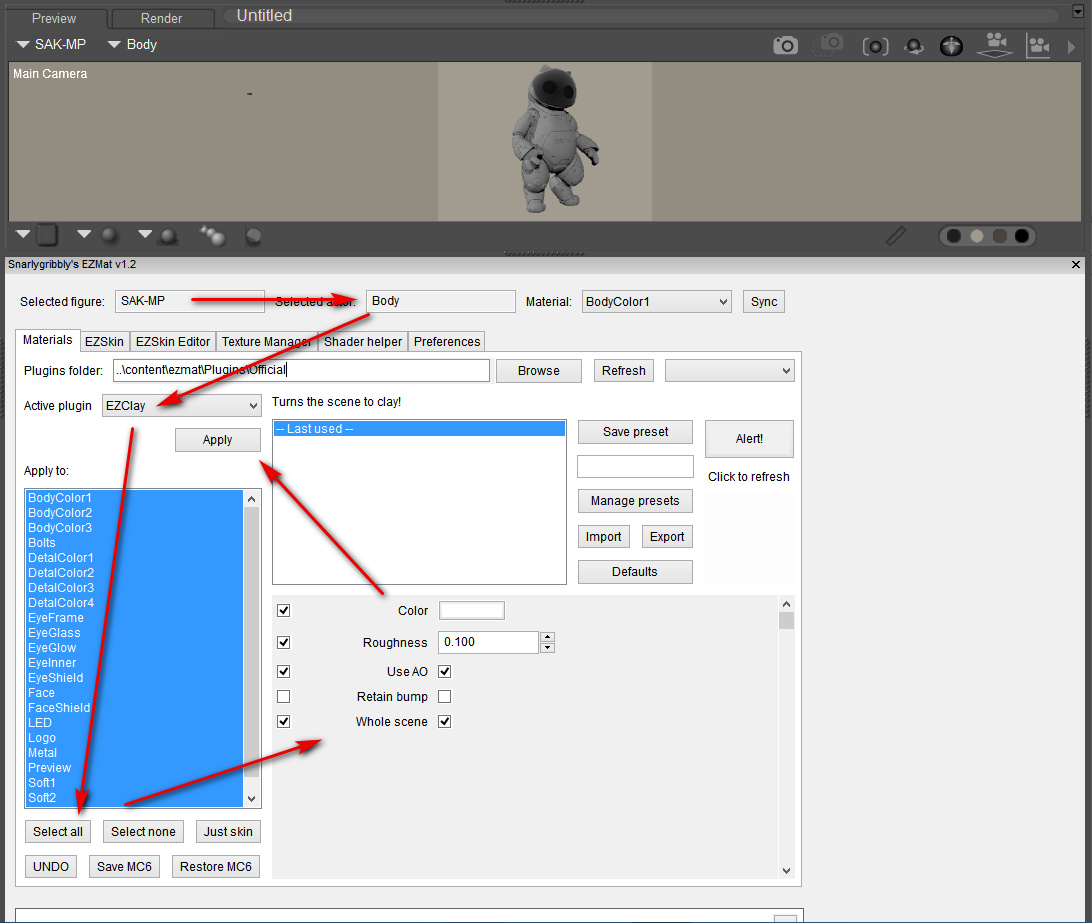Click the render camera snapshot icon

786,45
